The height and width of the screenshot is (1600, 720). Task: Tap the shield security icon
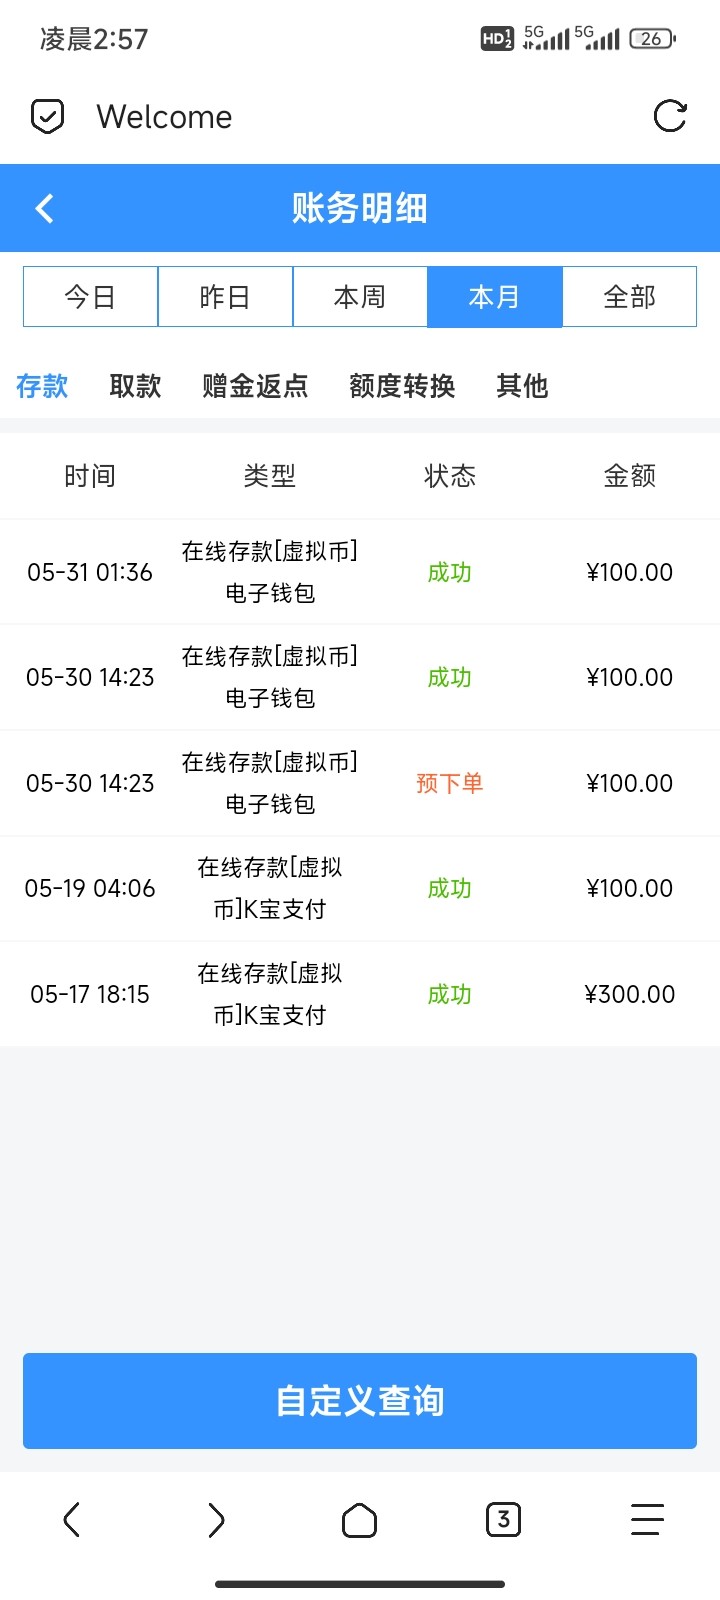click(48, 117)
